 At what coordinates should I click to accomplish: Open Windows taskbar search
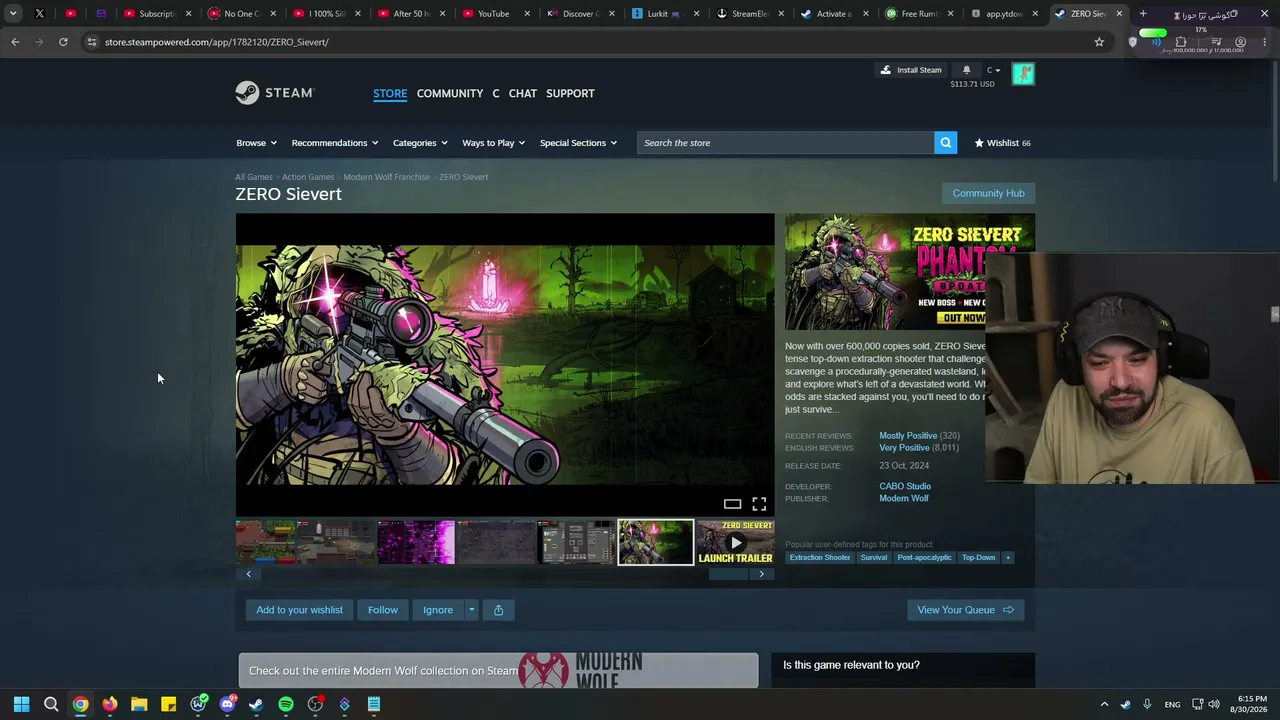click(51, 704)
